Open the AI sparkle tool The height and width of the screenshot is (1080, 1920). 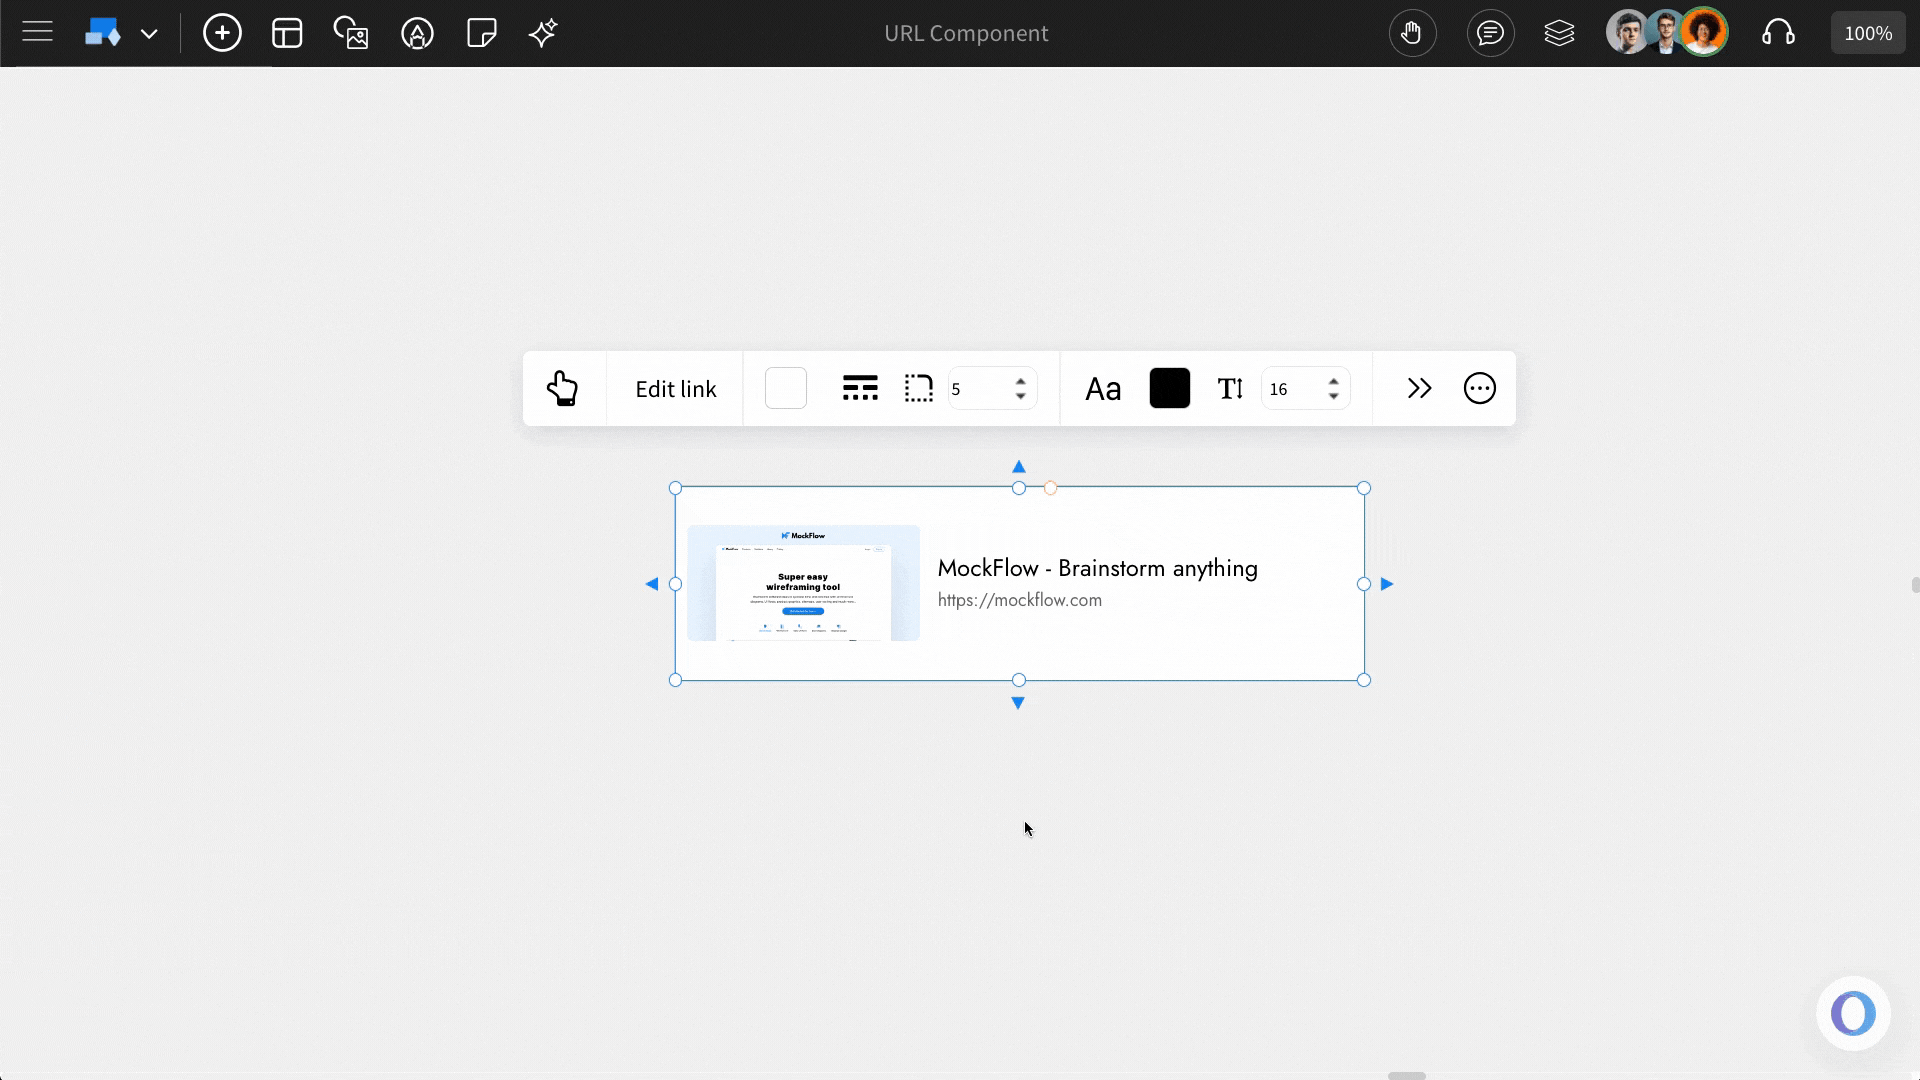pos(543,33)
